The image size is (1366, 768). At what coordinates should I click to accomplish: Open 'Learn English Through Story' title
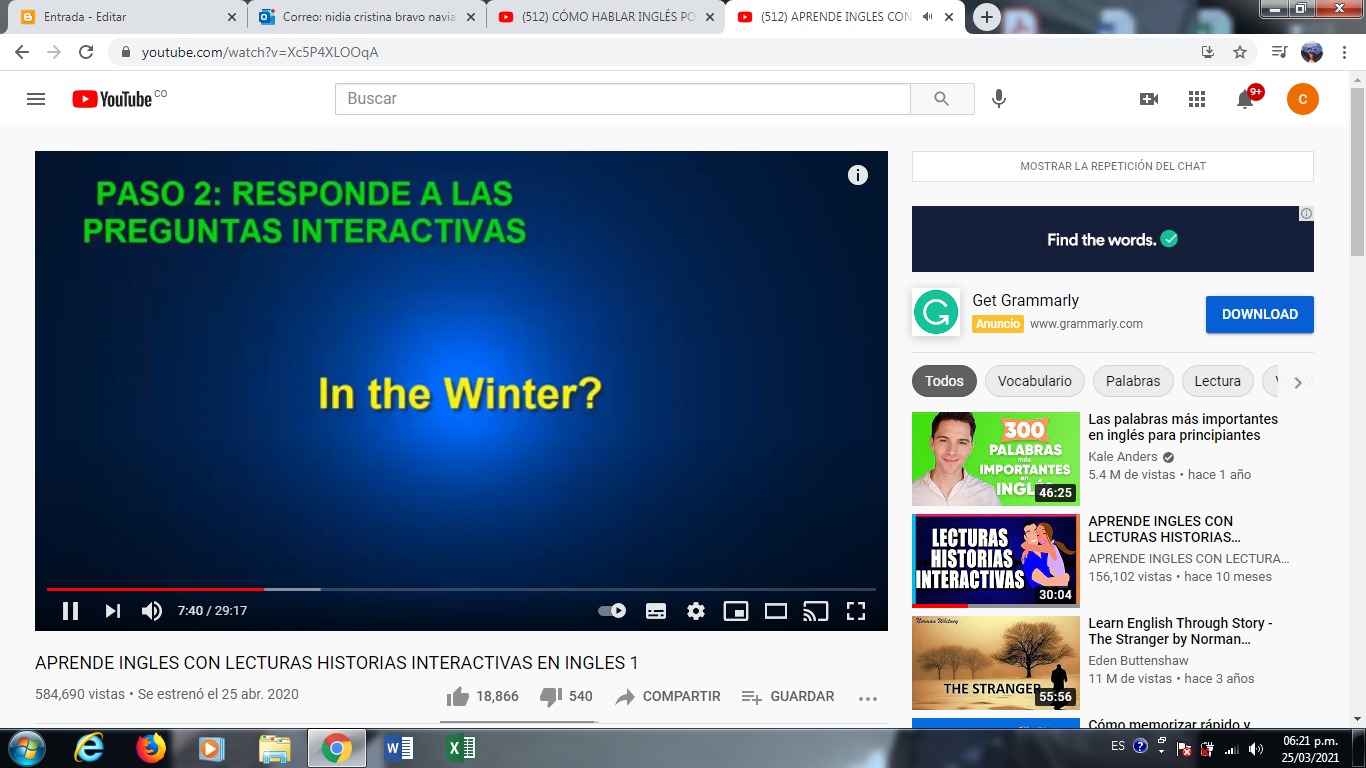click(x=1180, y=631)
